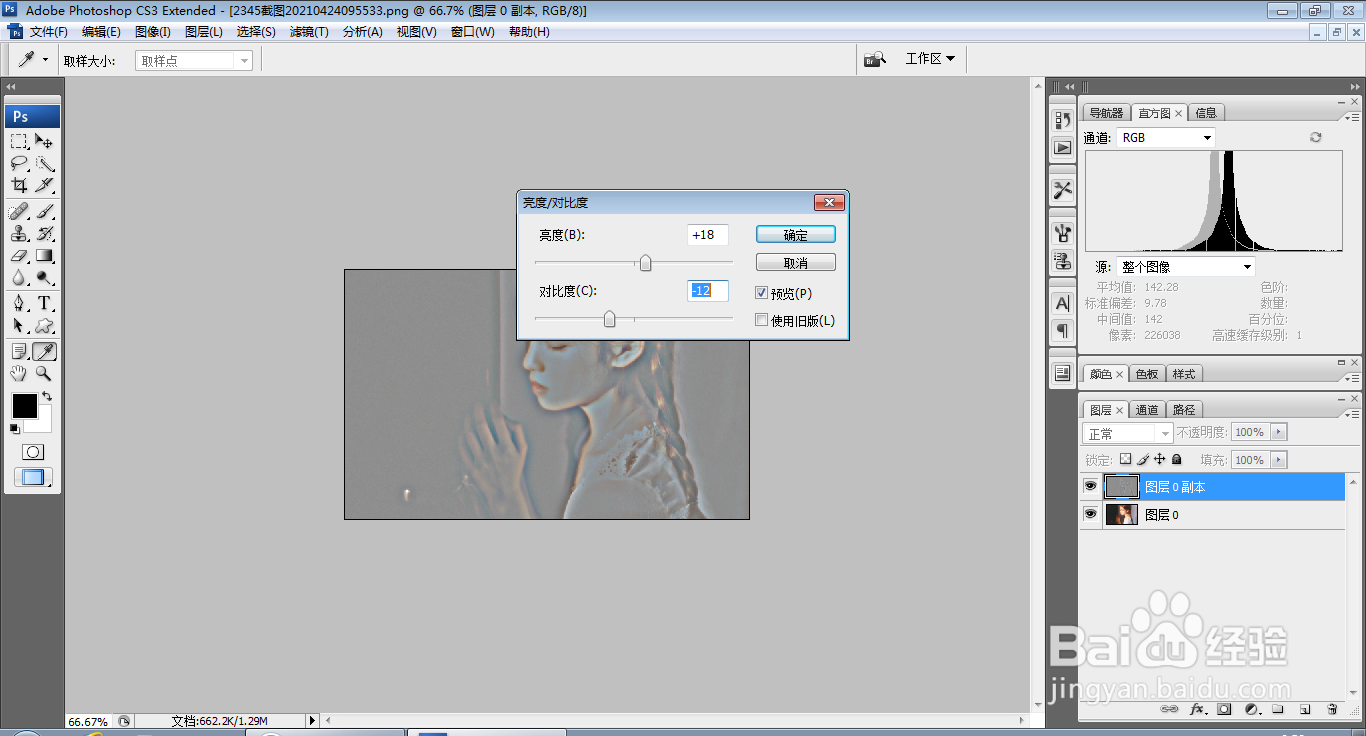The image size is (1366, 736).
Task: Toggle the Preview checkbox
Action: coord(762,293)
